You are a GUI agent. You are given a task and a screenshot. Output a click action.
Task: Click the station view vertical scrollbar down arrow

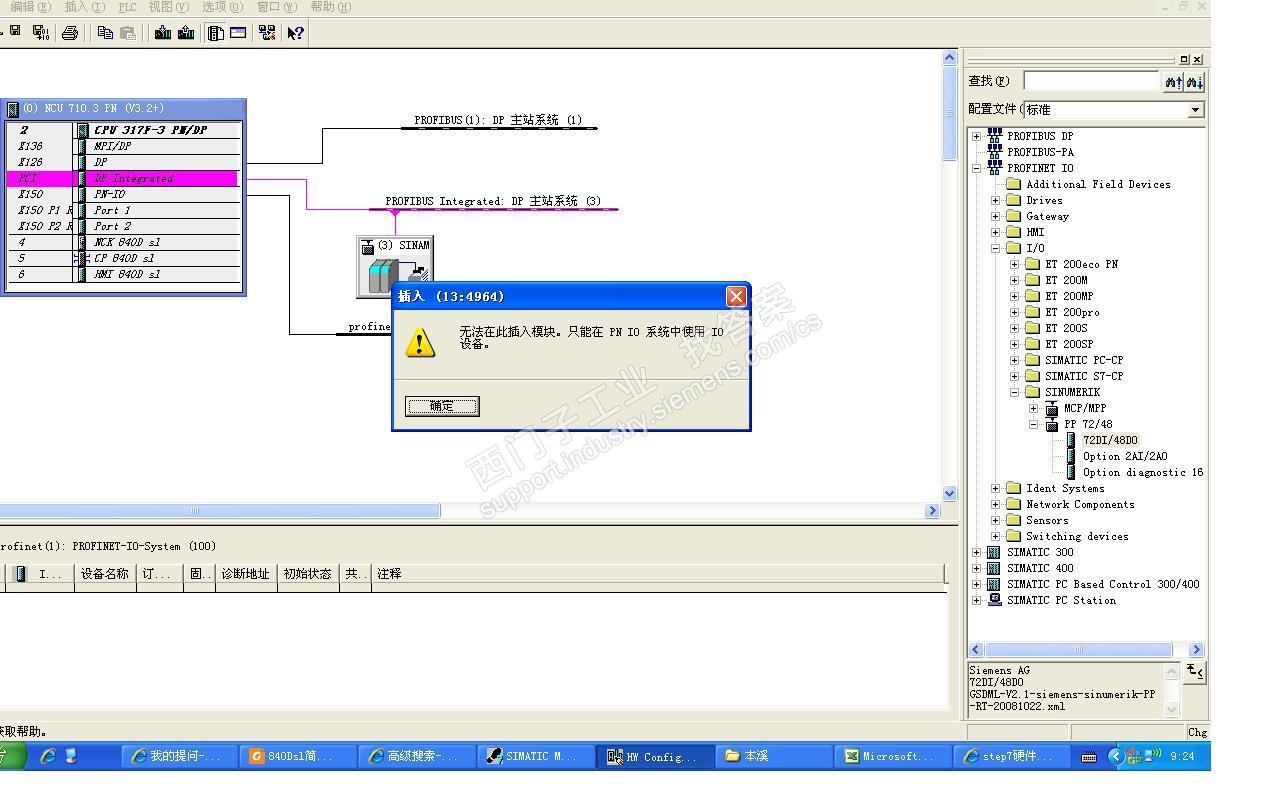tap(950, 493)
